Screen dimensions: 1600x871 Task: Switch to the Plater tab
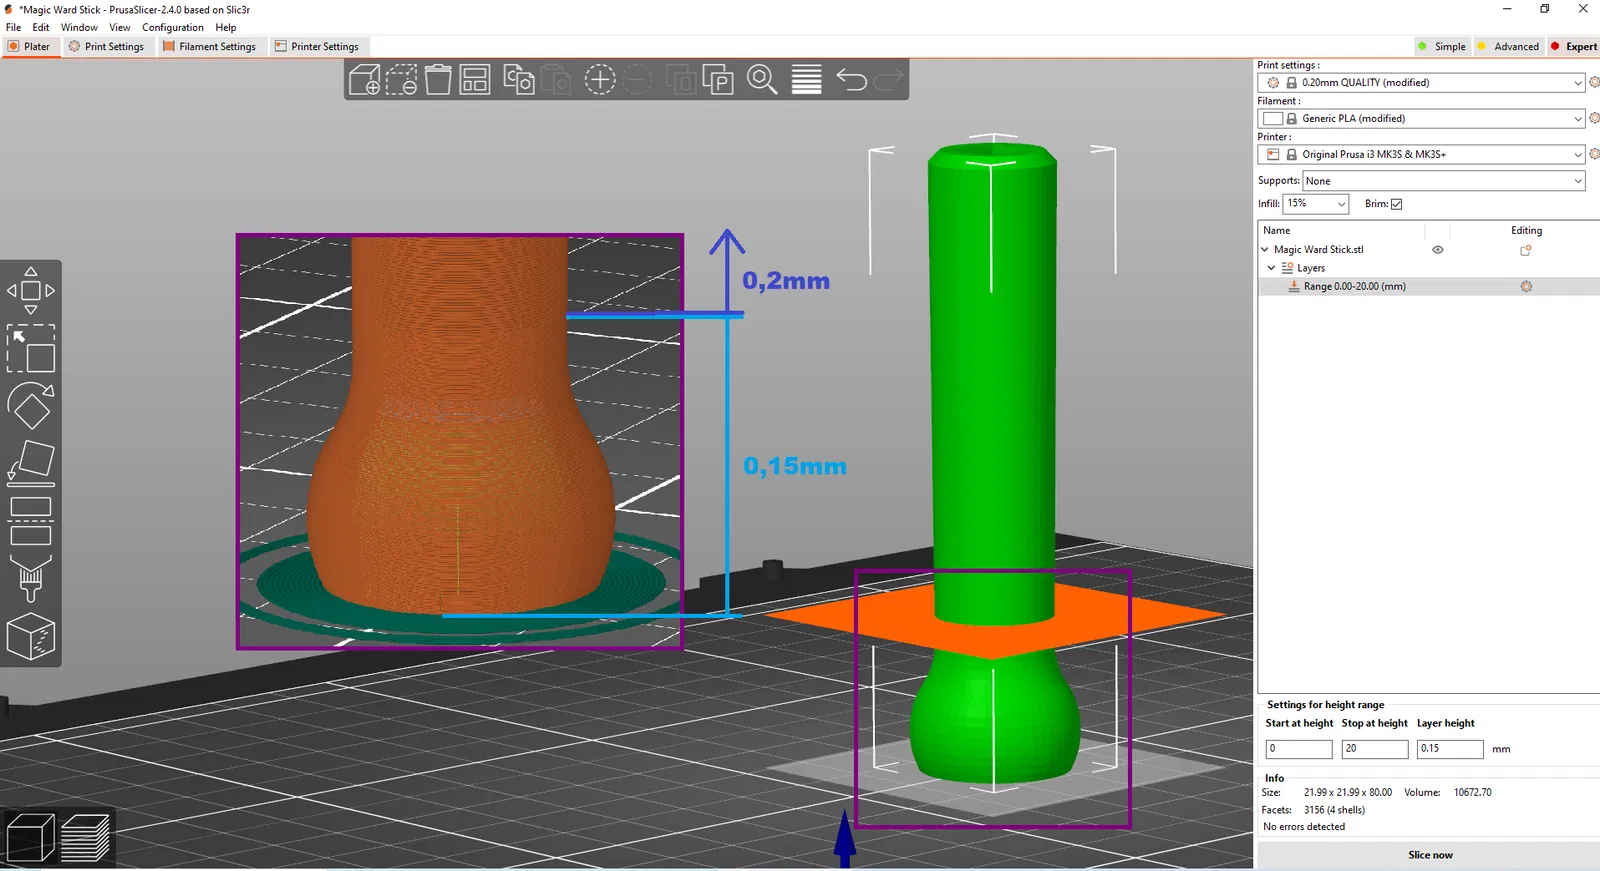[x=30, y=47]
